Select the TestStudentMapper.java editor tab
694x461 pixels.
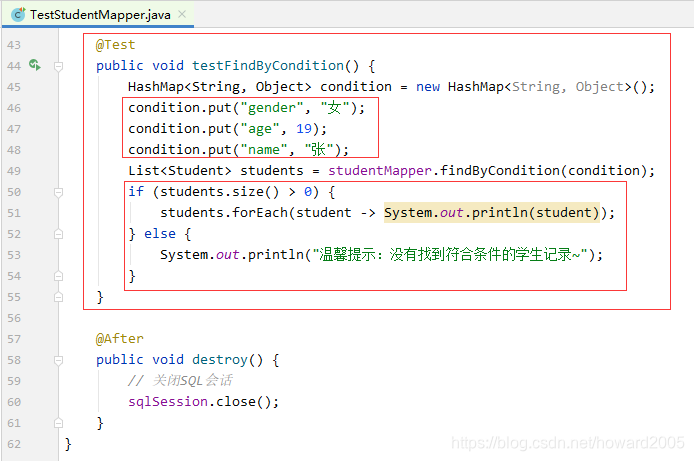point(98,15)
